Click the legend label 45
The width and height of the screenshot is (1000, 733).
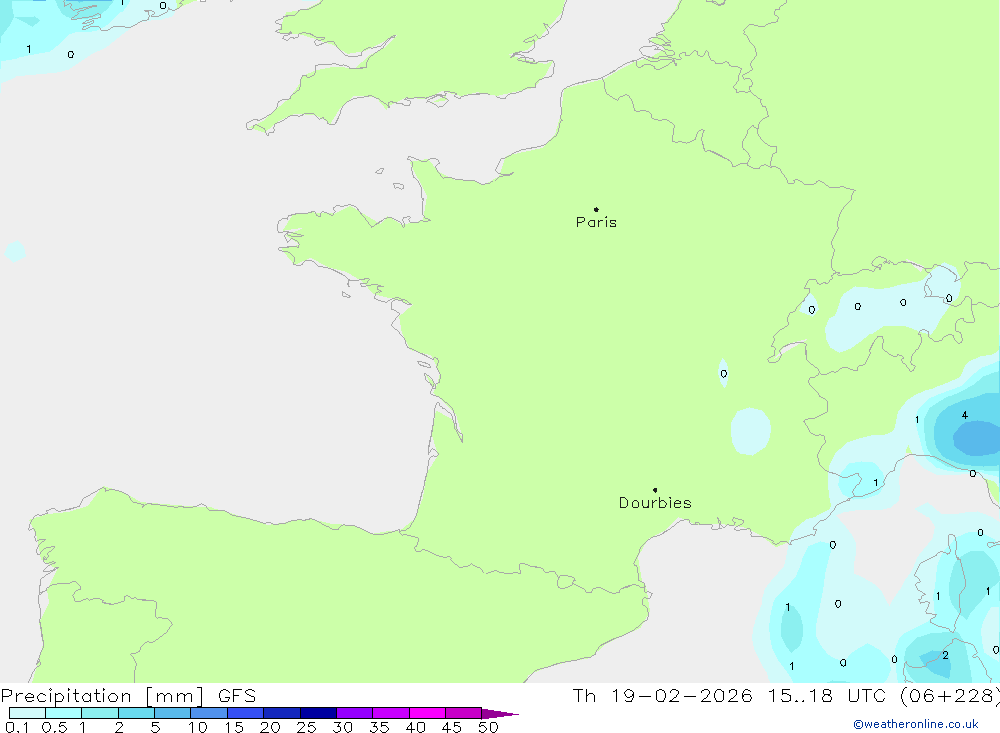click(x=452, y=727)
